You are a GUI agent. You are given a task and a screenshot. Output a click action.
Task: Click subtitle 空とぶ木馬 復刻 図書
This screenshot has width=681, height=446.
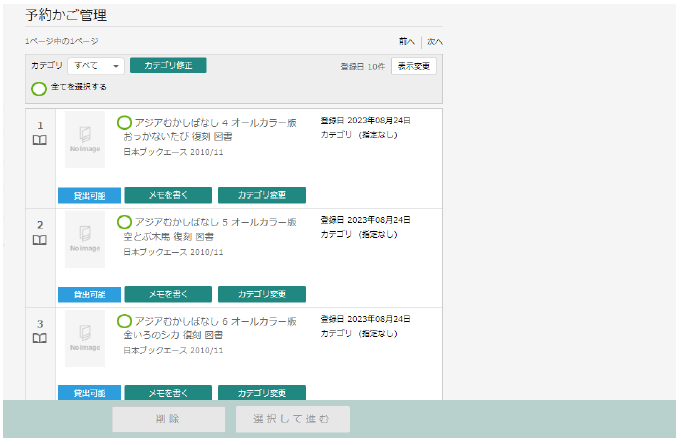(169, 237)
